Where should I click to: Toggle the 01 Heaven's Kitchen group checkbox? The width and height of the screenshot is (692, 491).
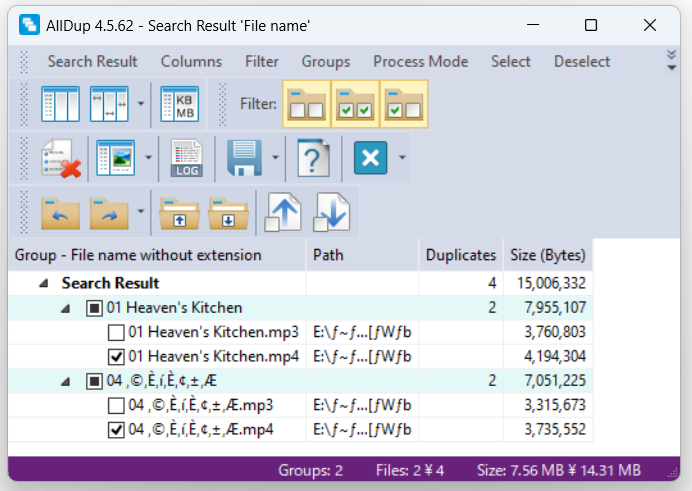point(94,308)
